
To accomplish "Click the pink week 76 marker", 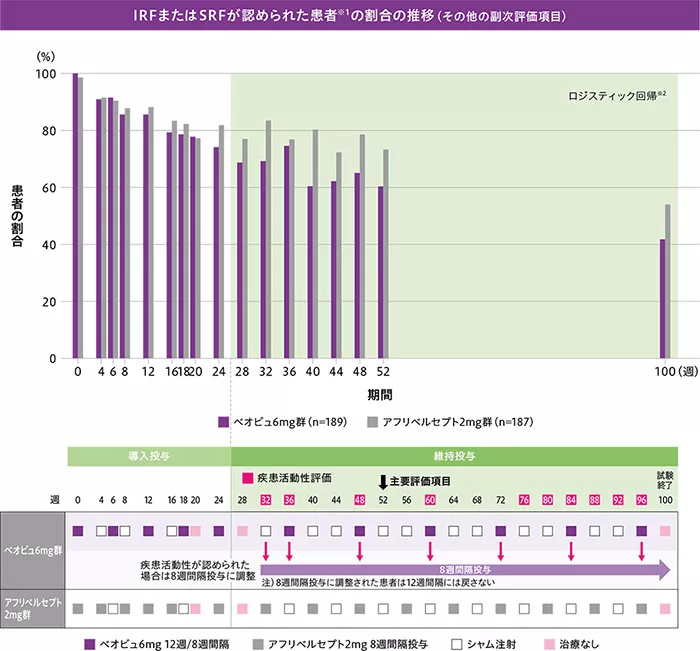I will click(x=525, y=500).
